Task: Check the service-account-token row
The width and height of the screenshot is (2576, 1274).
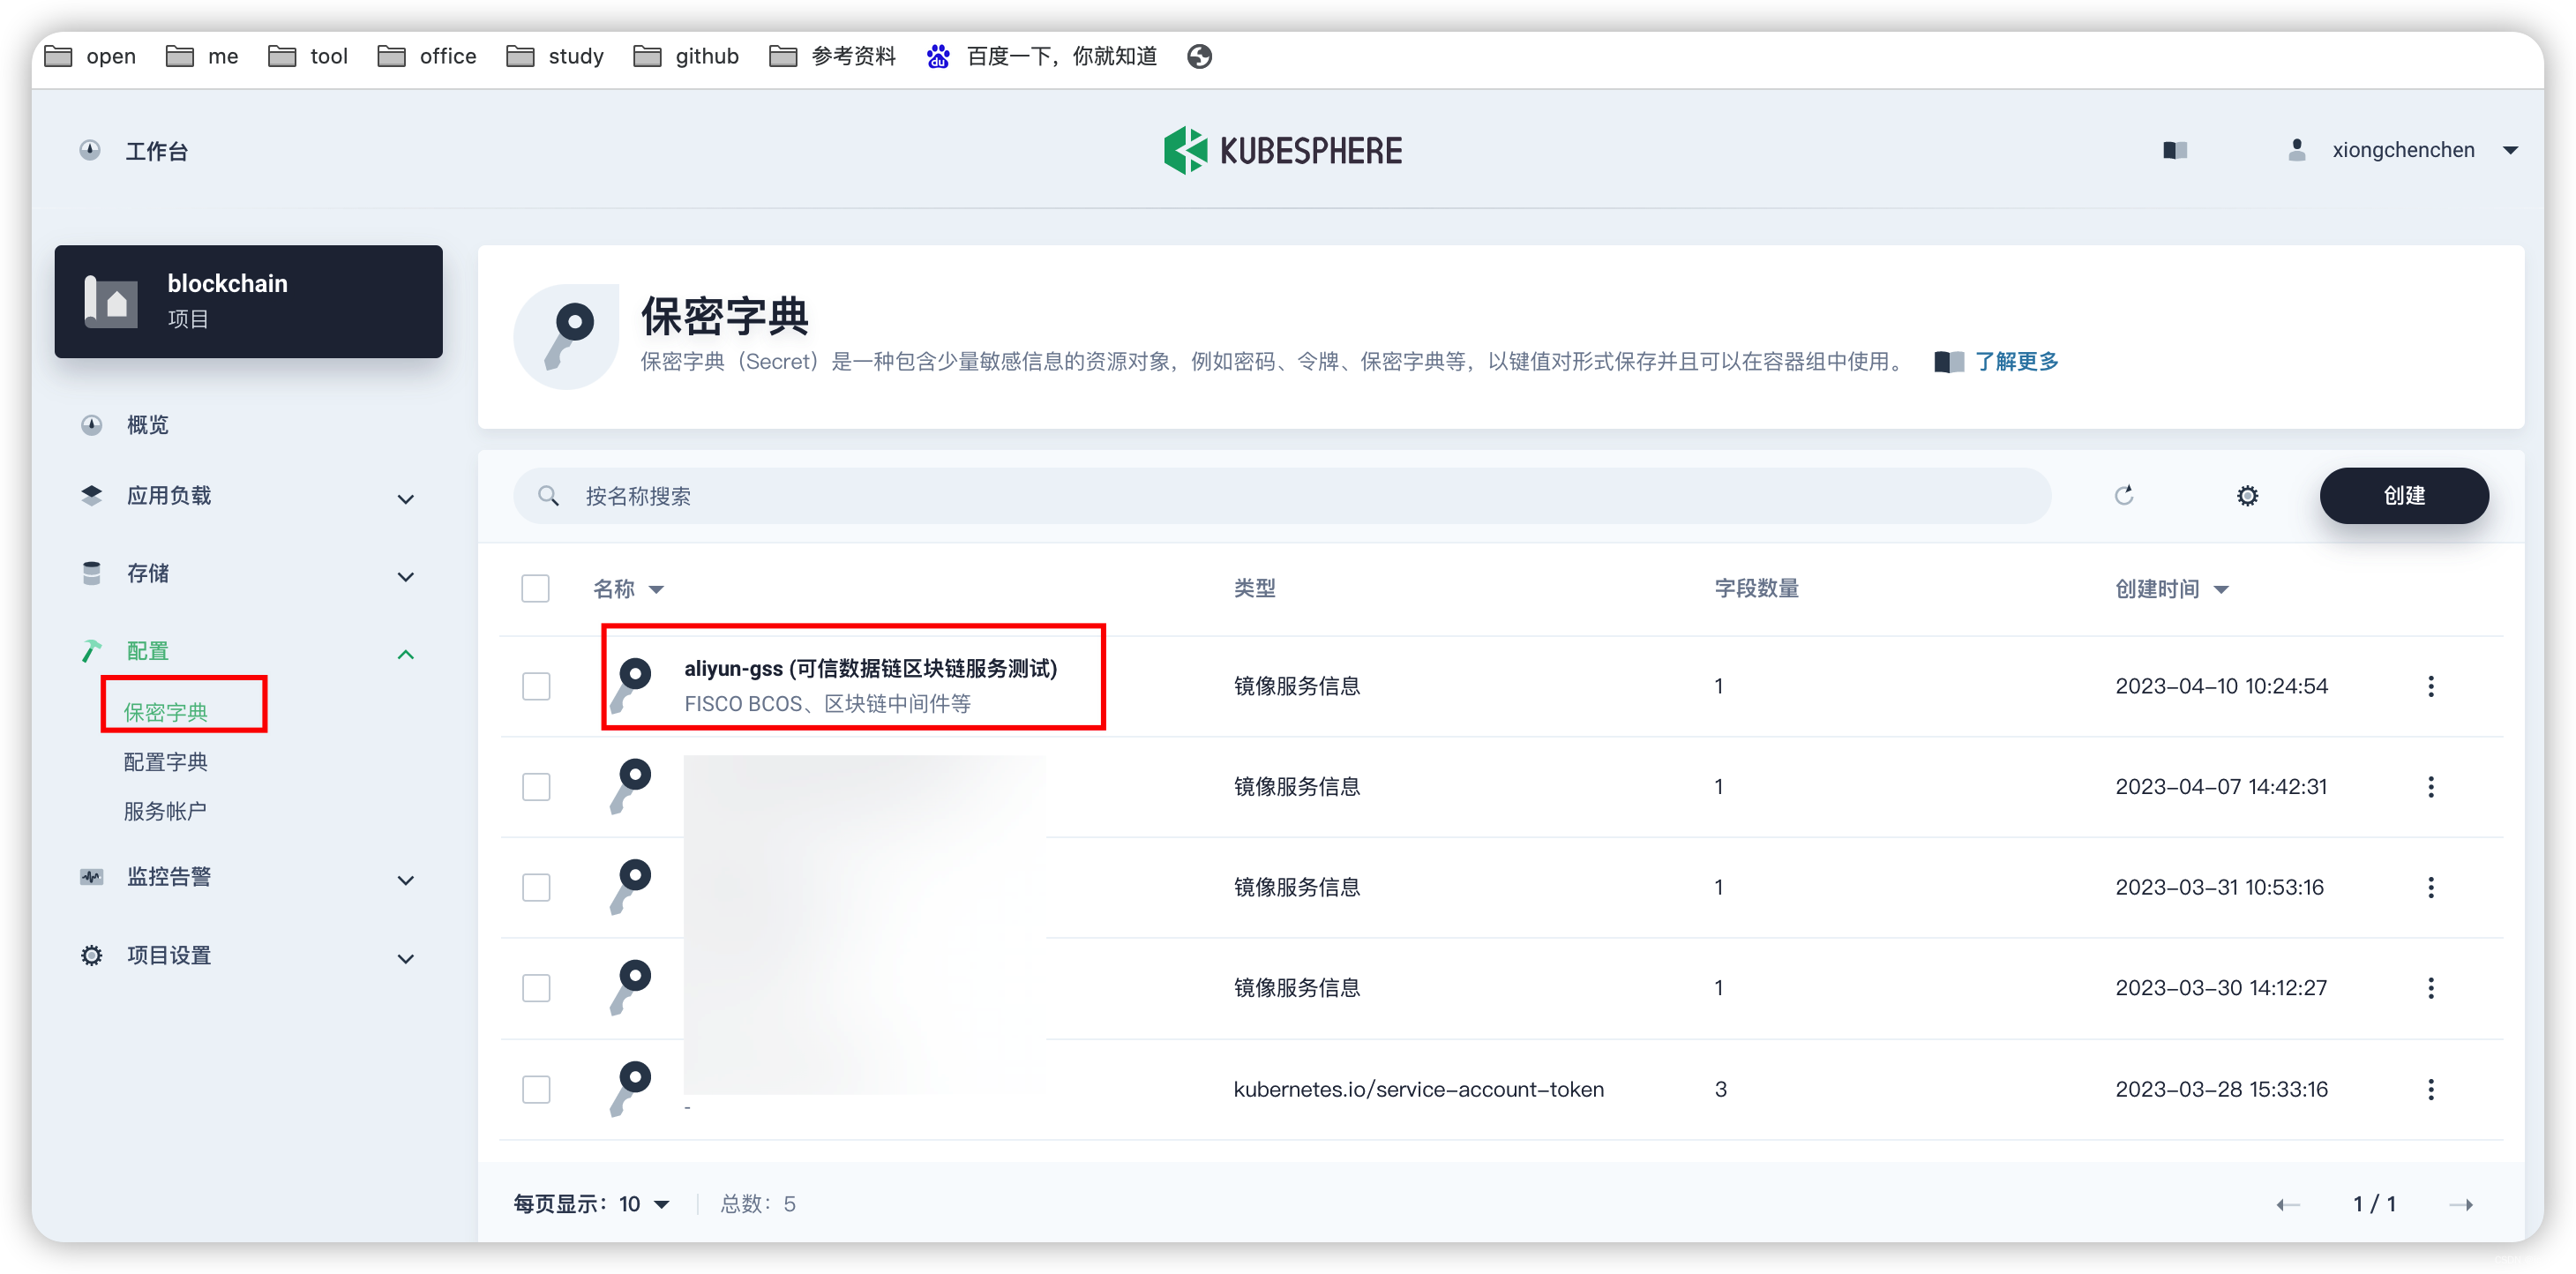Action: pyautogui.click(x=536, y=1089)
